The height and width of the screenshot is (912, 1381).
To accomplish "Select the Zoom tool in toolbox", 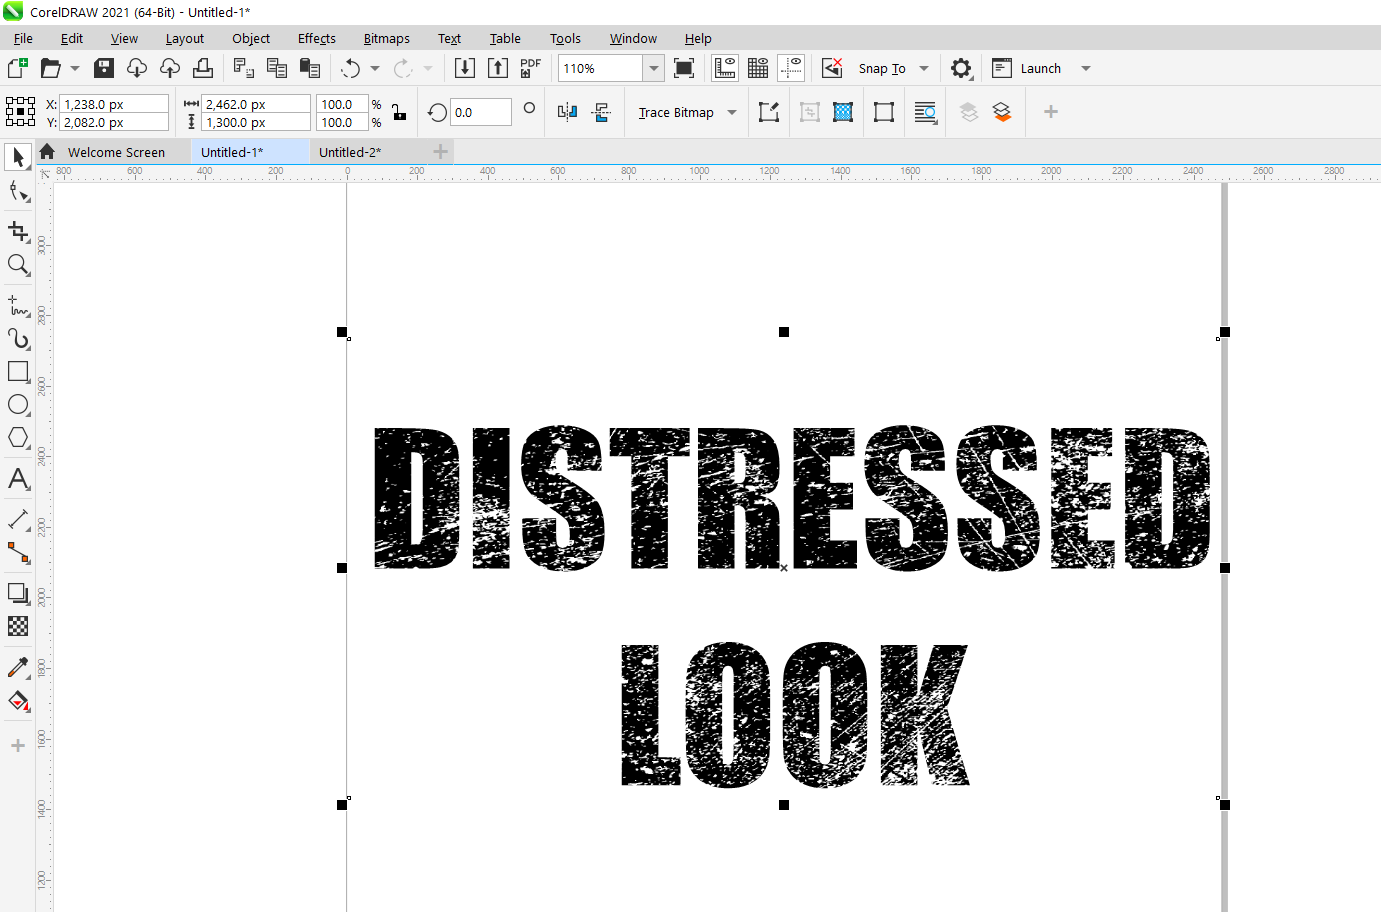I will pyautogui.click(x=18, y=265).
